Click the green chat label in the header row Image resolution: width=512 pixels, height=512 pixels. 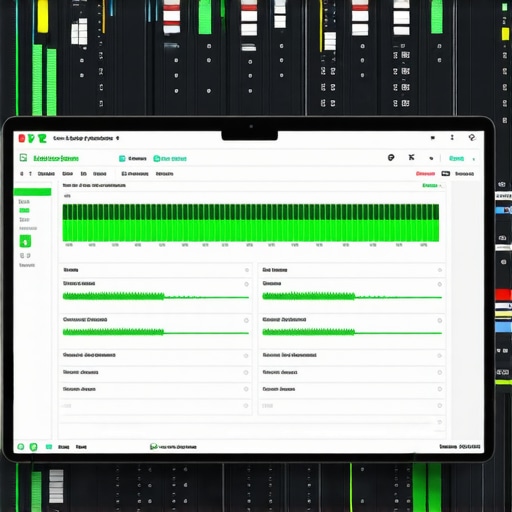[174, 159]
